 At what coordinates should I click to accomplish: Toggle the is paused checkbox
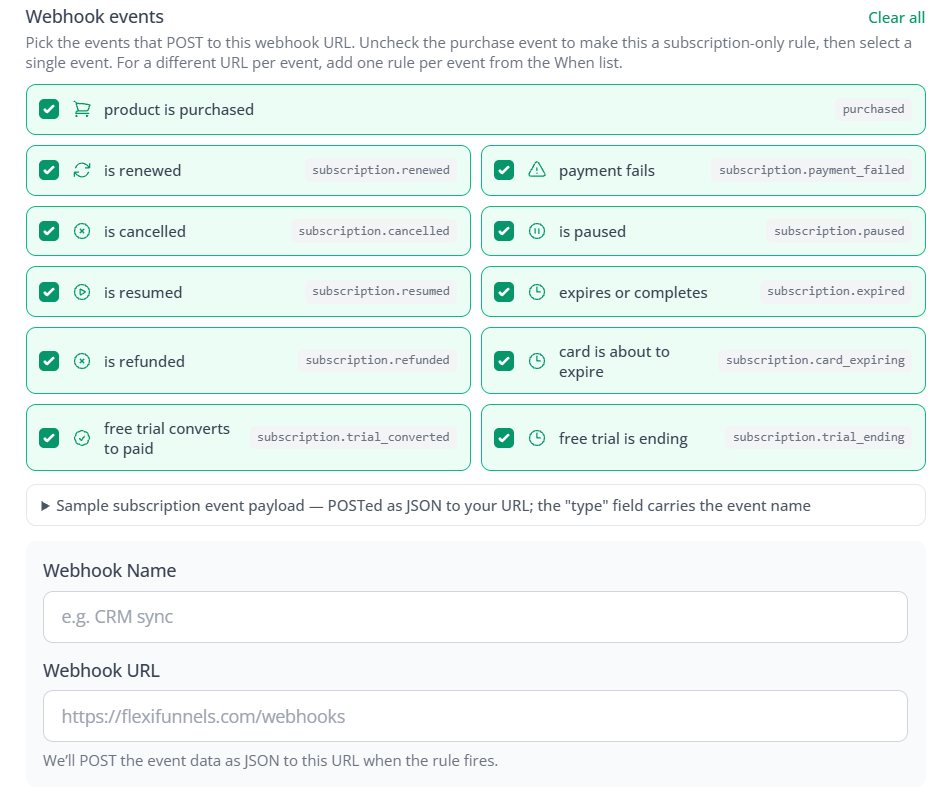click(x=504, y=231)
